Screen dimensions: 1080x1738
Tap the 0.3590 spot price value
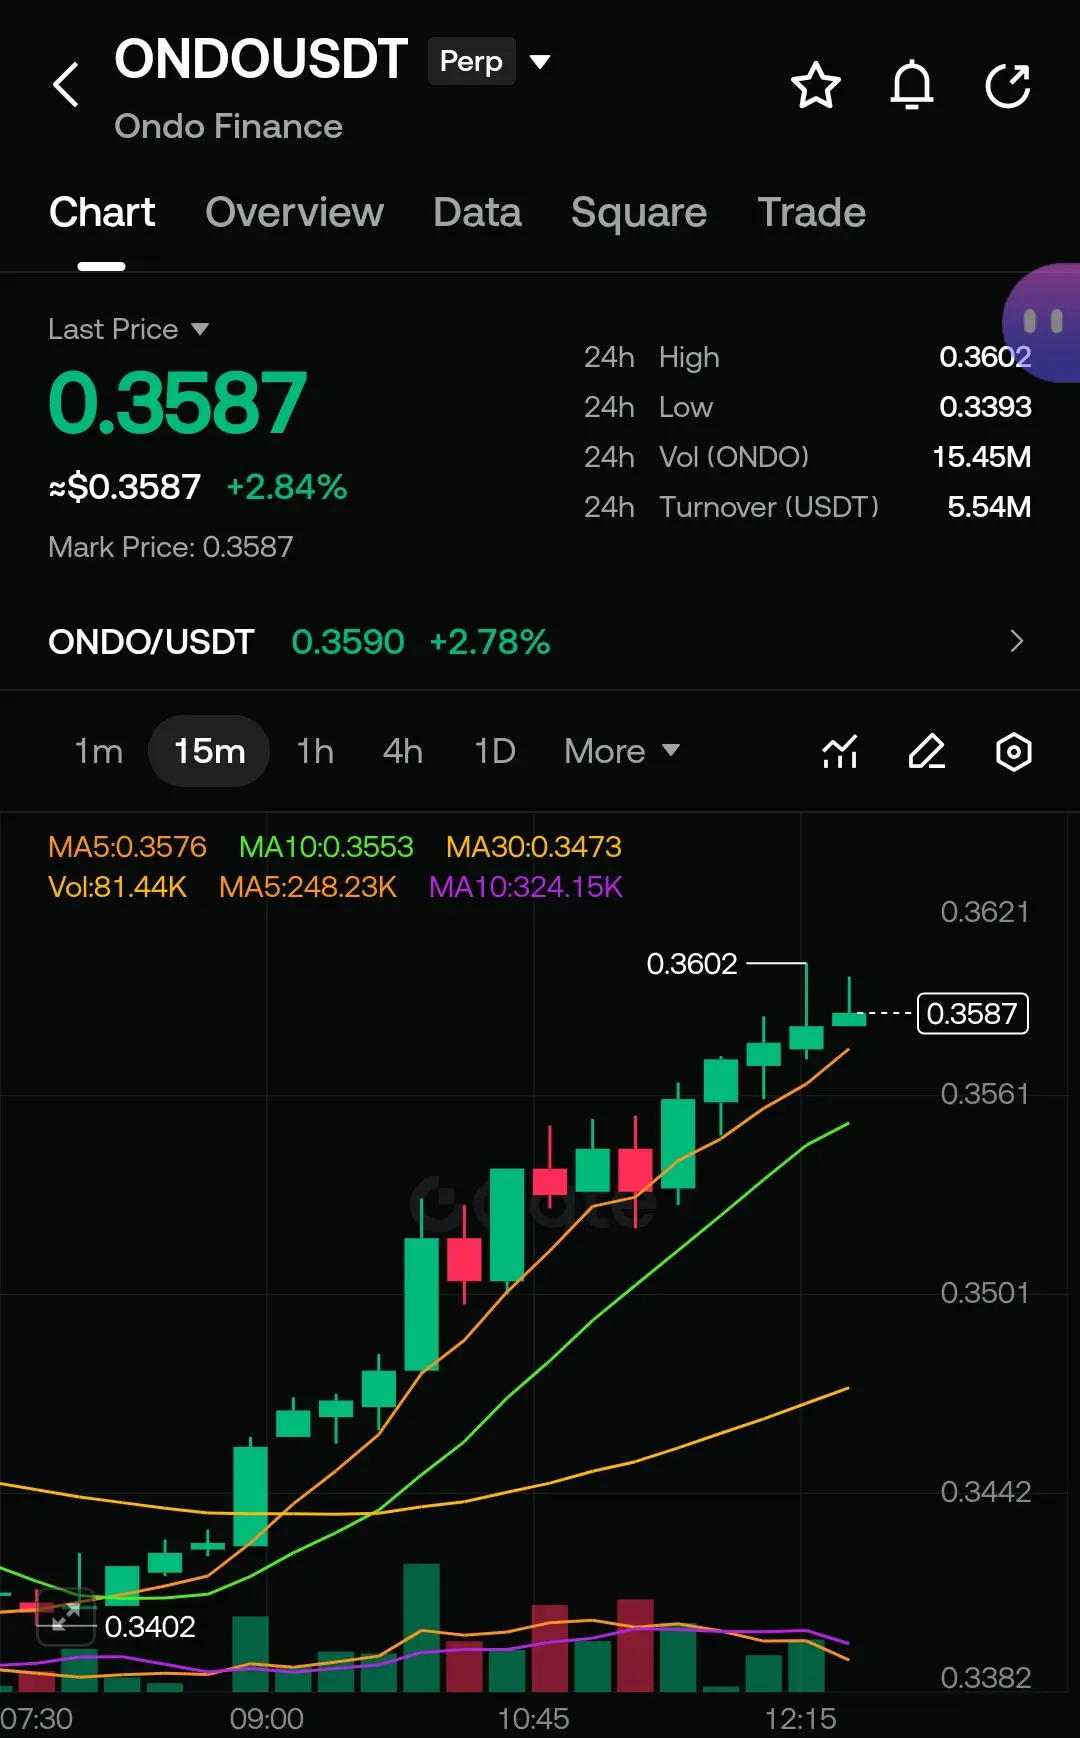click(348, 641)
